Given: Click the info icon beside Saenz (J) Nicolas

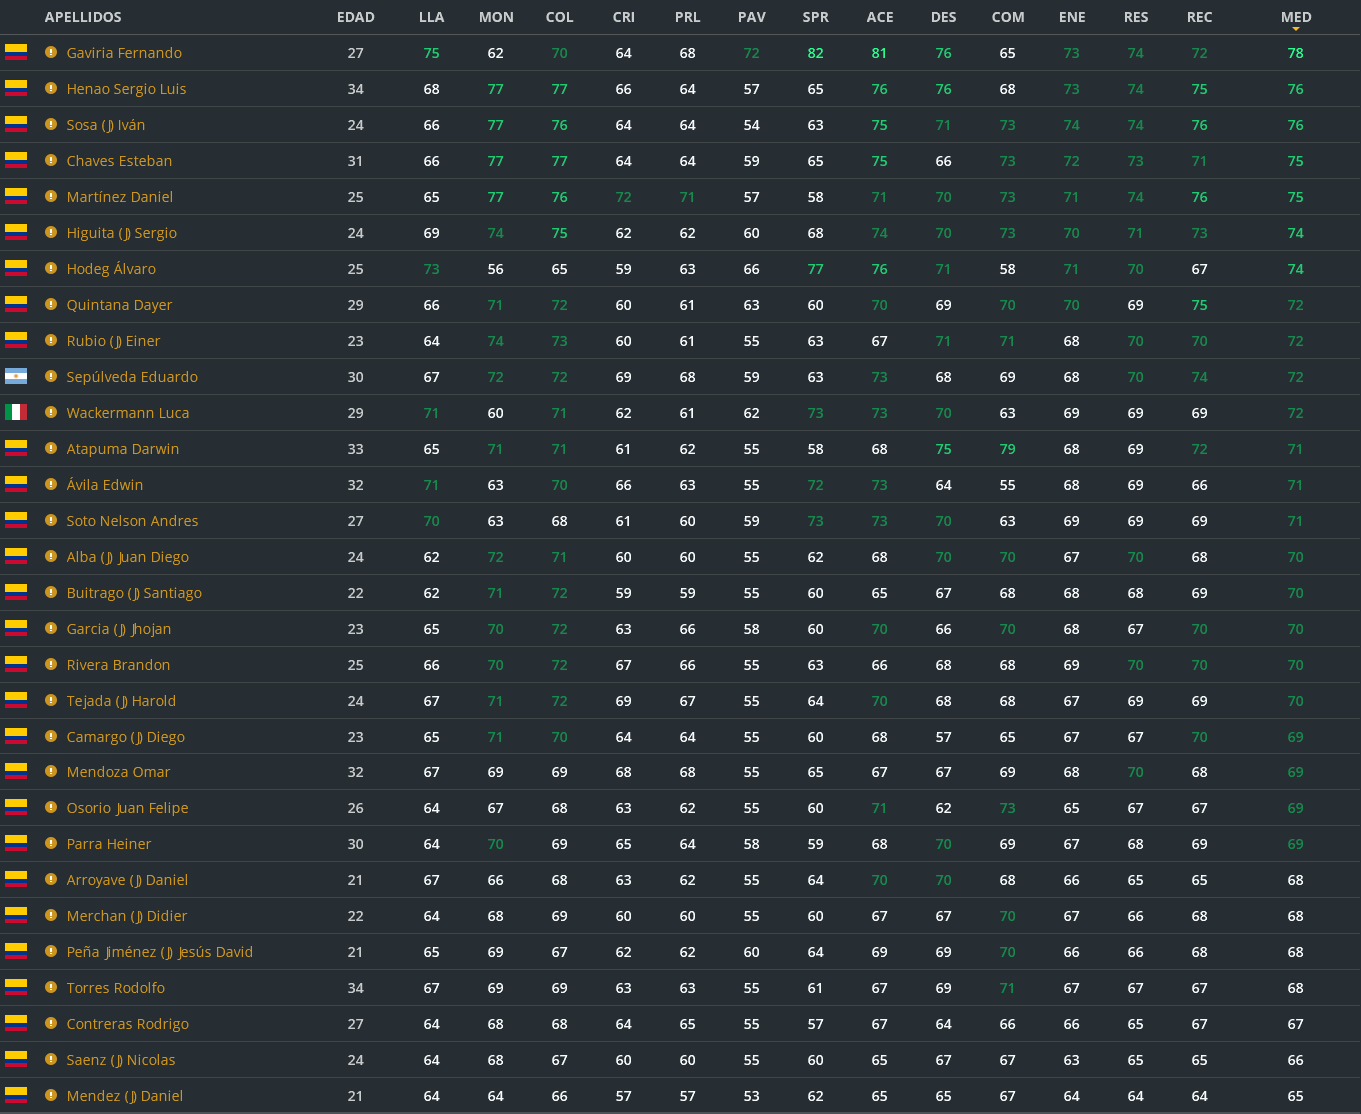Looking at the screenshot, I should pos(51,1059).
